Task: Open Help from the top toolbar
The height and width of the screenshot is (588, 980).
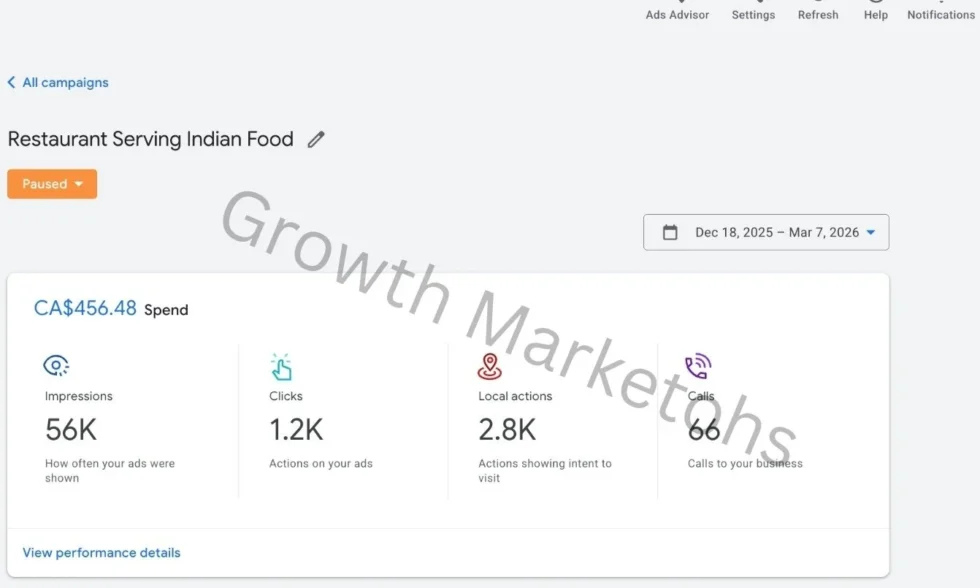Action: [x=875, y=8]
